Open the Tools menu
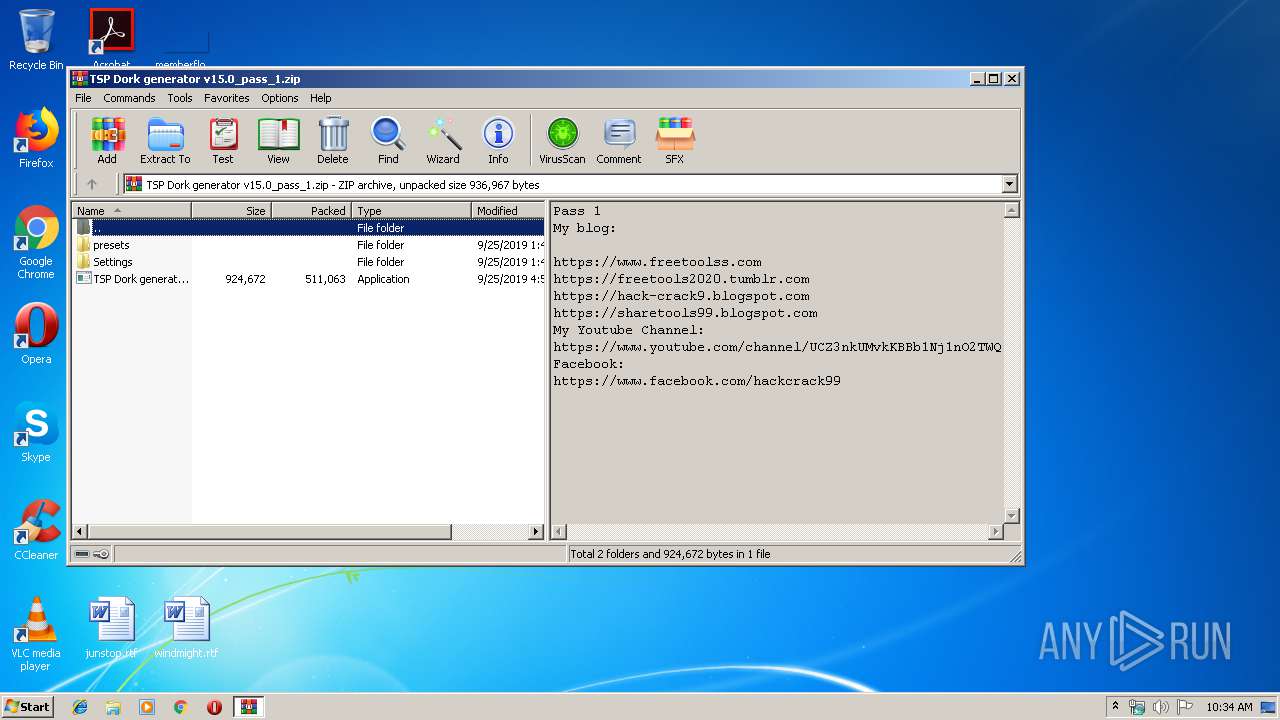Image resolution: width=1280 pixels, height=720 pixels. click(x=180, y=98)
